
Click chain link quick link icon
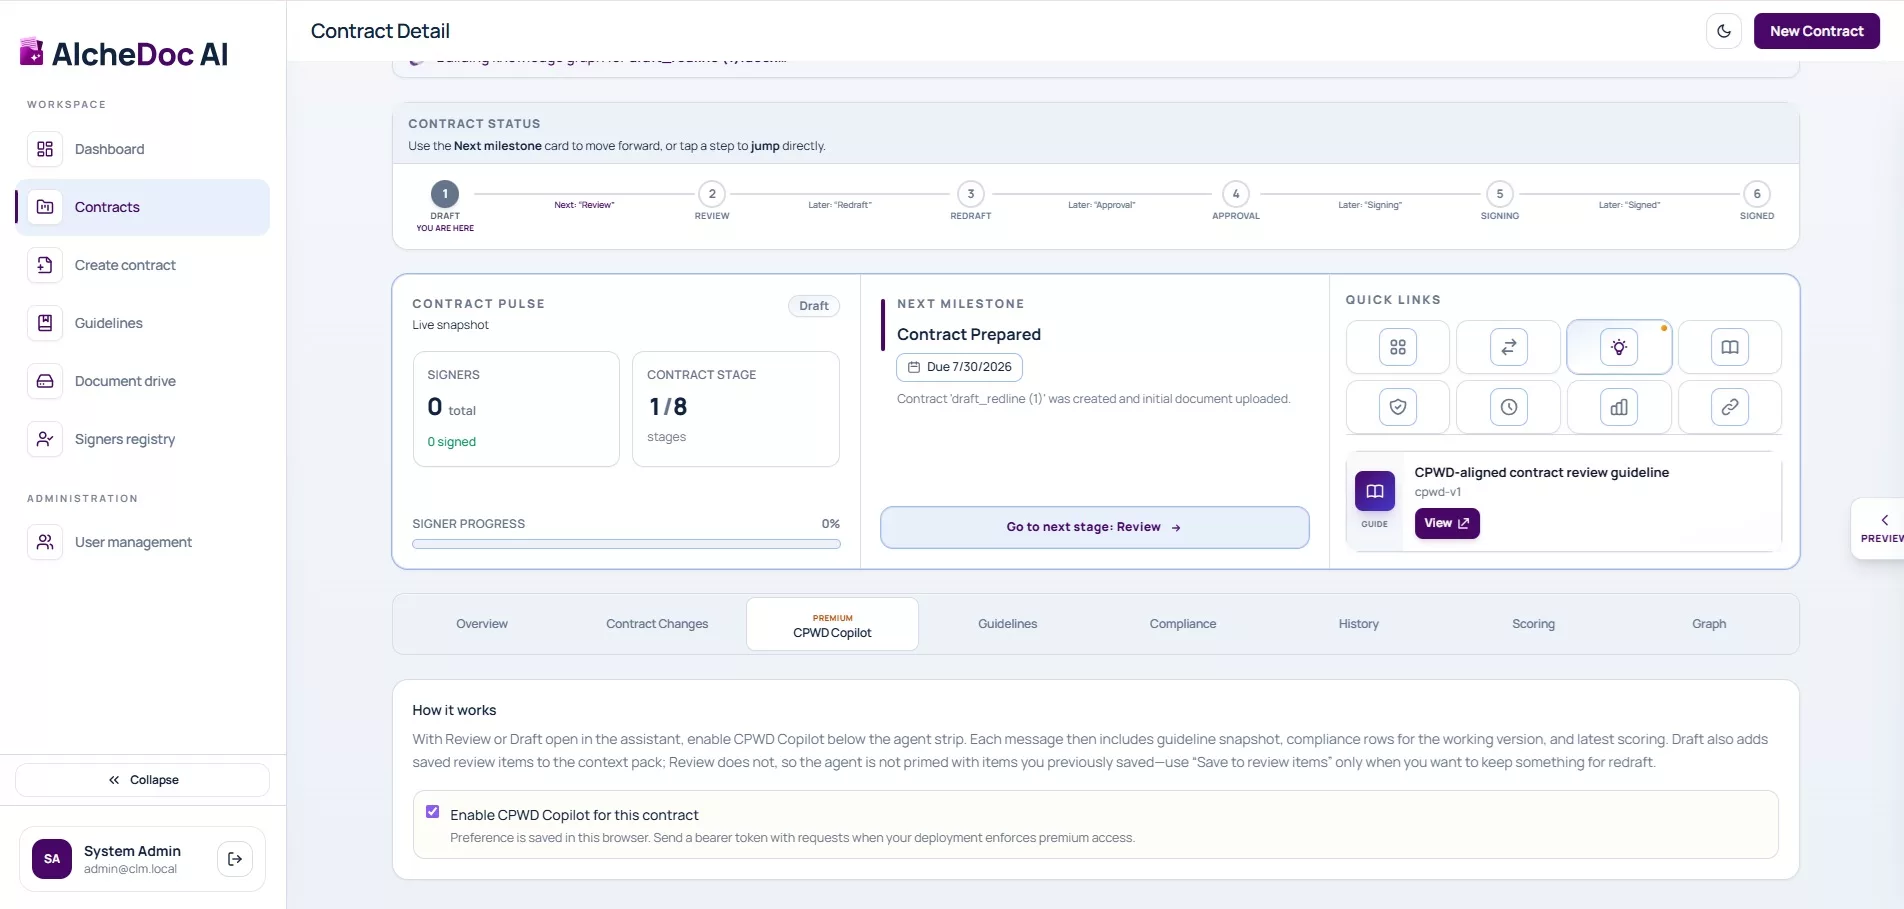click(1730, 407)
